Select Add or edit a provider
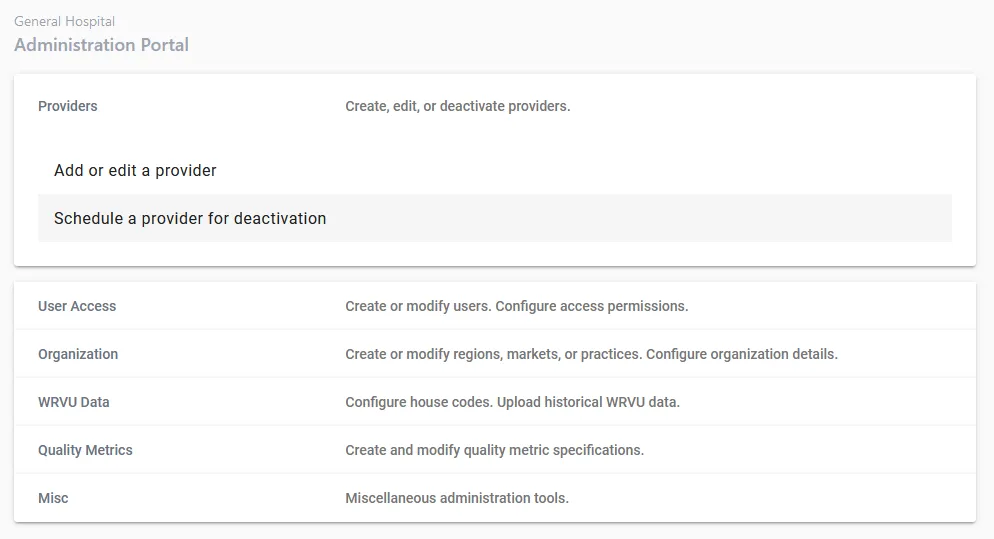 [135, 170]
